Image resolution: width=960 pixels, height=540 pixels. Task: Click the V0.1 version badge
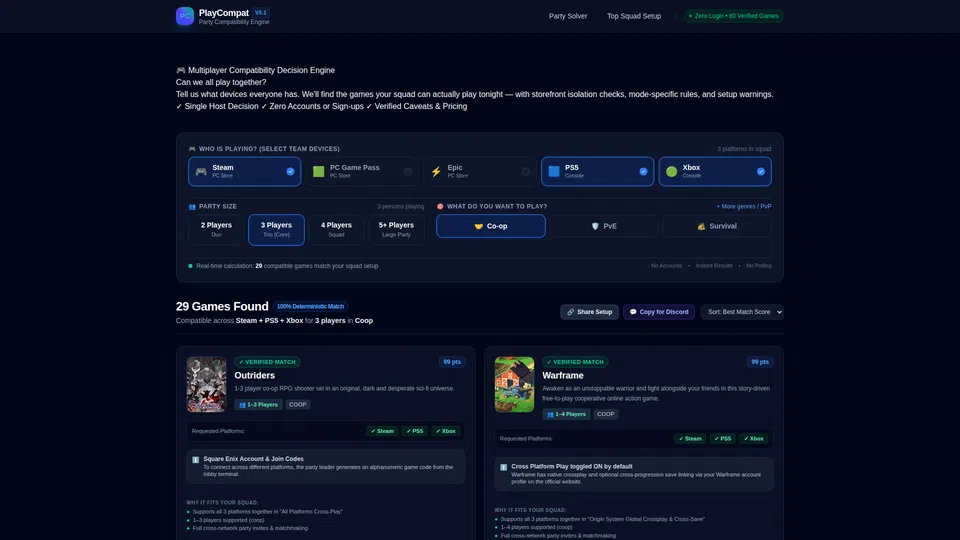tap(261, 12)
